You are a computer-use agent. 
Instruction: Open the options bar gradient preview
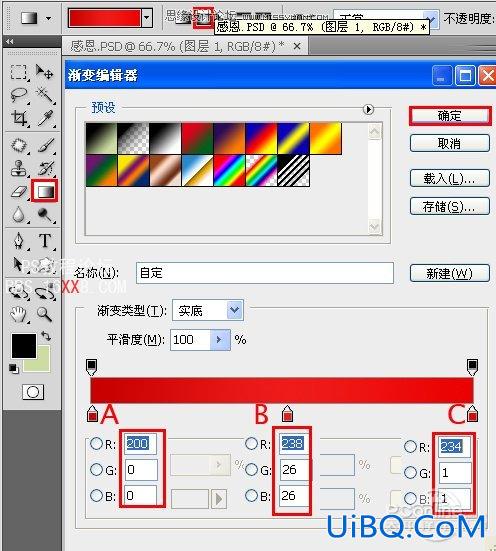coord(104,18)
